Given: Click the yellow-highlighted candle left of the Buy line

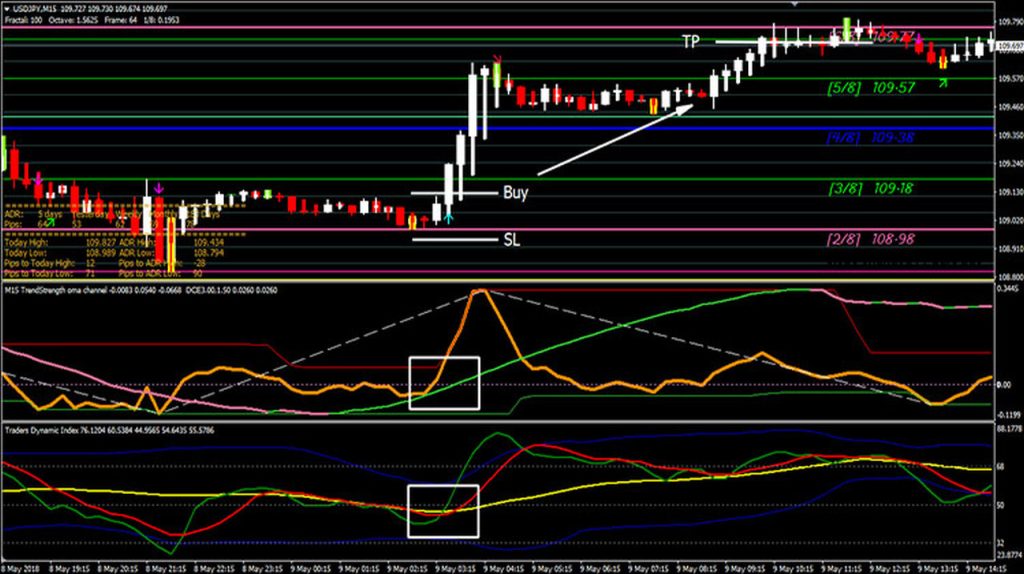Looking at the screenshot, I should pyautogui.click(x=412, y=222).
